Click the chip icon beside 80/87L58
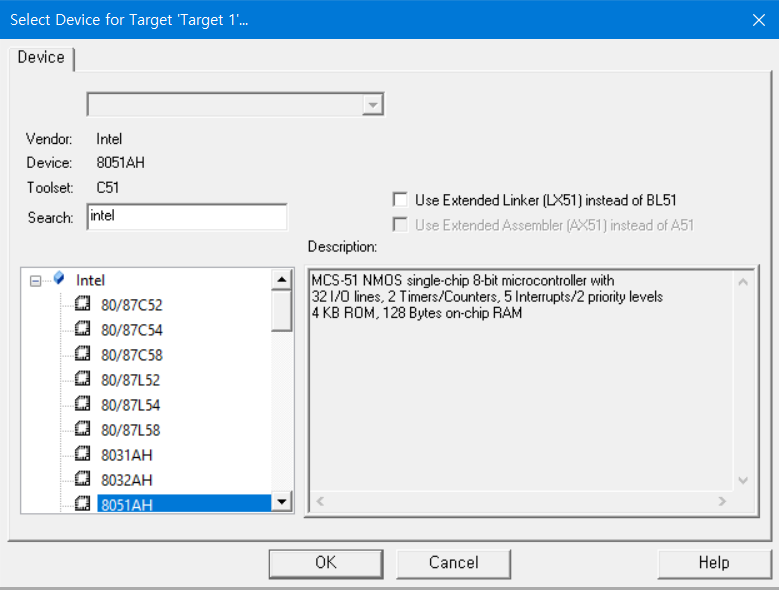 click(82, 429)
